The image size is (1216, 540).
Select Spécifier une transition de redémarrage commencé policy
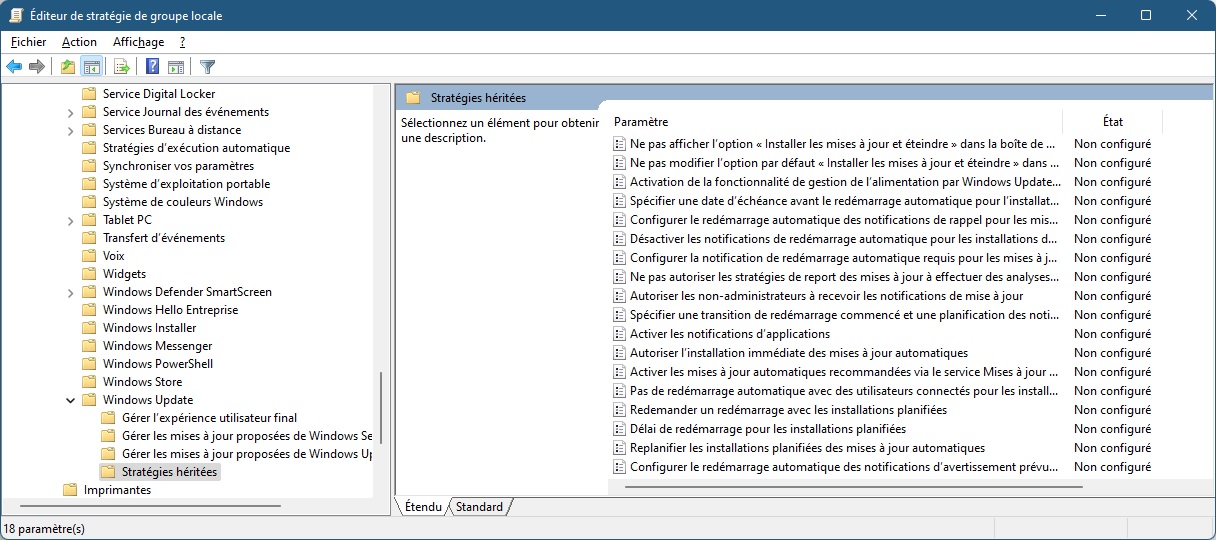[844, 315]
